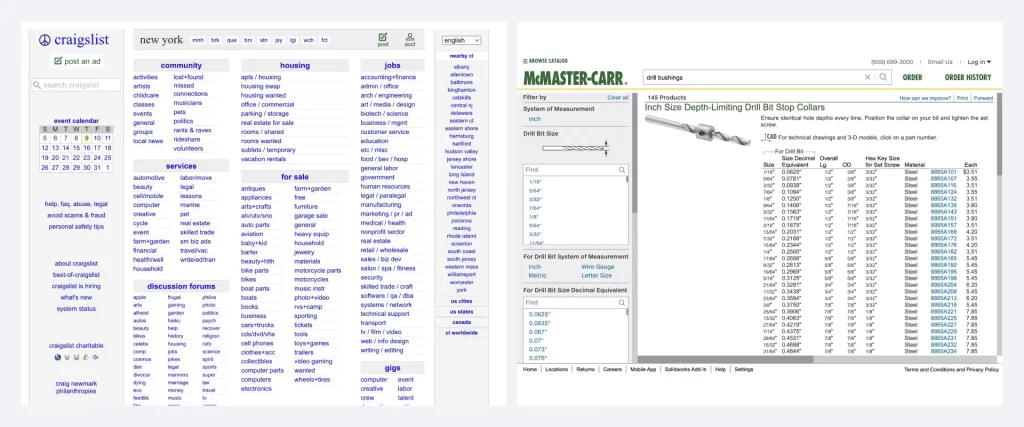
Task: Switch to mnh borough on craigslist
Action: pos(197,40)
